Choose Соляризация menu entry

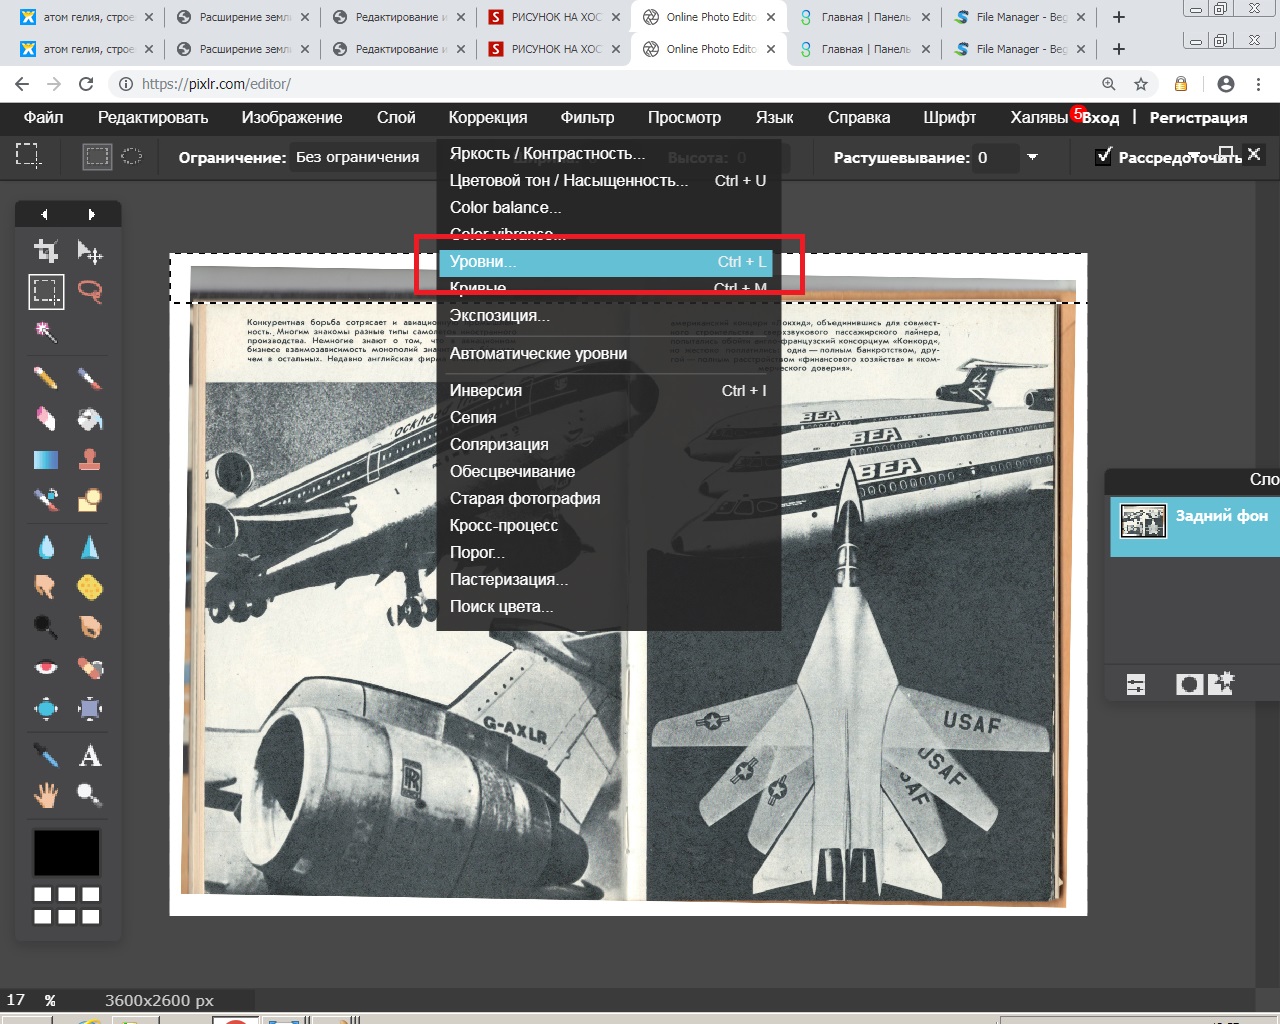[609, 445]
